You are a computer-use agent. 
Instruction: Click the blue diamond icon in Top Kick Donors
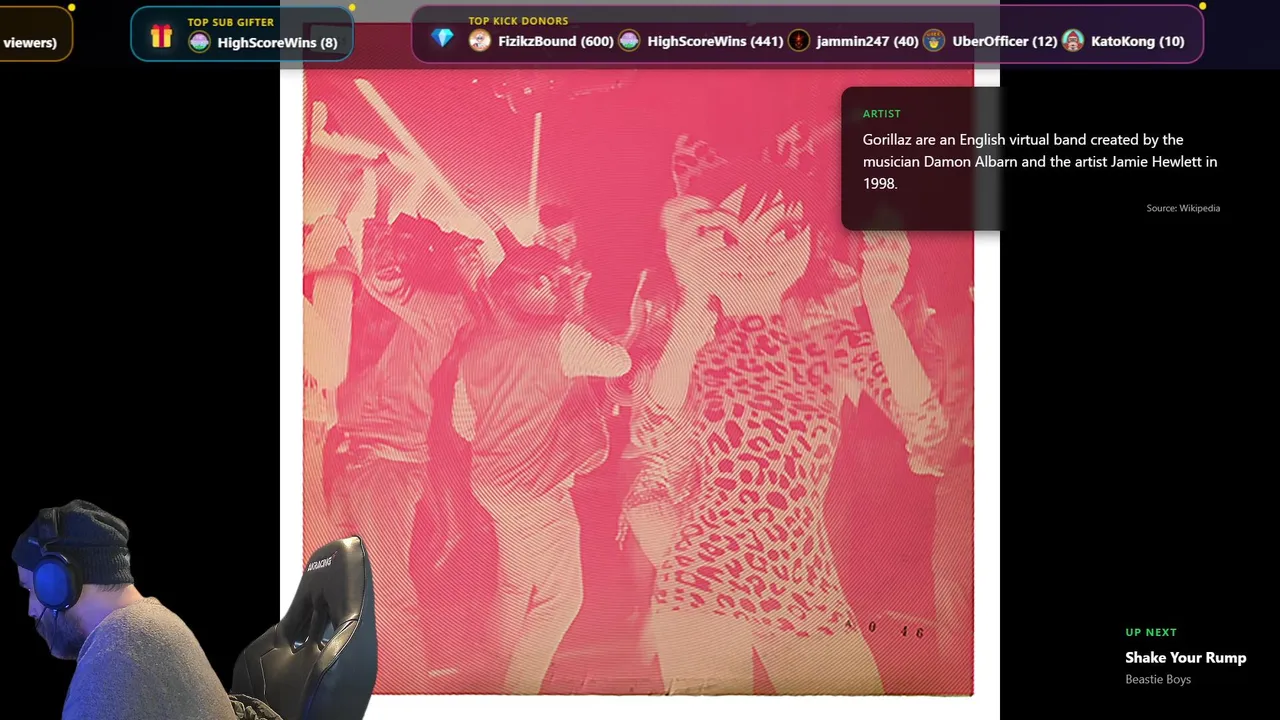[x=443, y=38]
